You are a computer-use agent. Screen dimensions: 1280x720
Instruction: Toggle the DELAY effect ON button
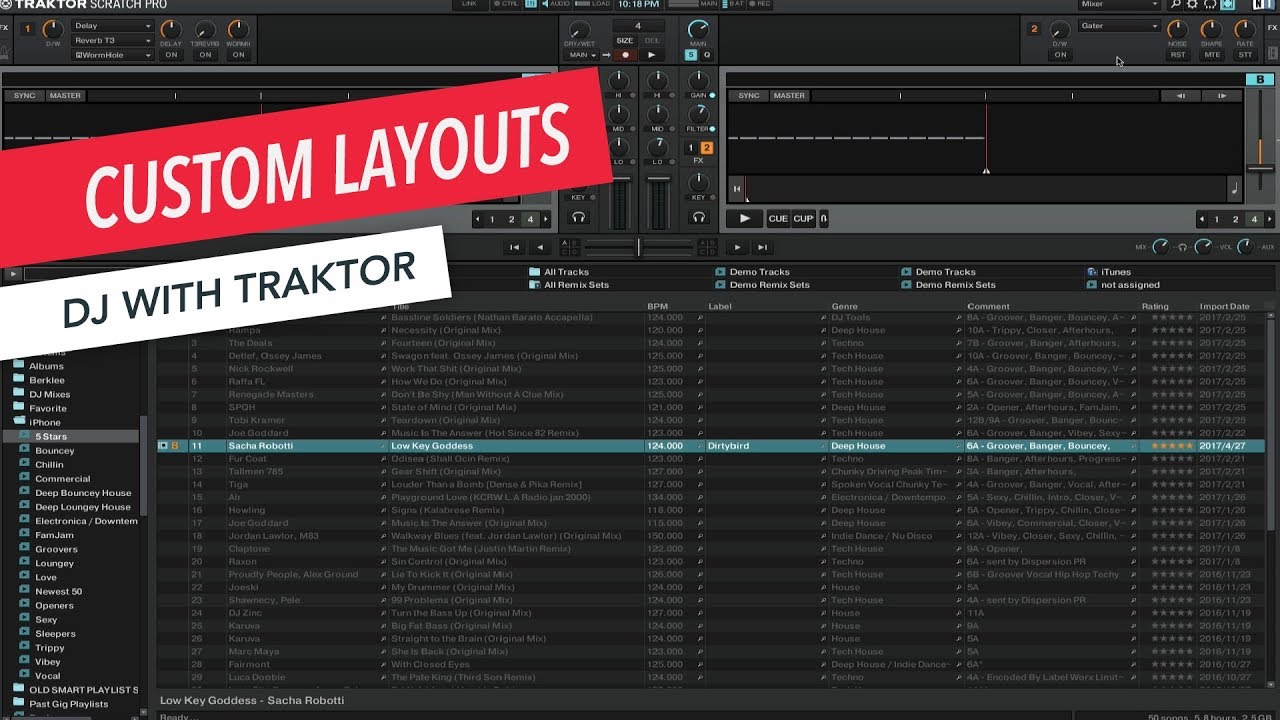coord(171,55)
